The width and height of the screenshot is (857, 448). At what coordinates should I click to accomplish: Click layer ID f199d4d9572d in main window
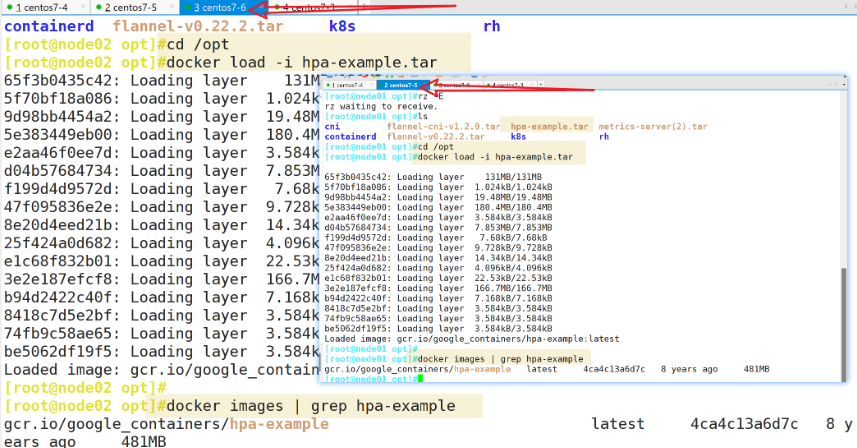tap(57, 188)
